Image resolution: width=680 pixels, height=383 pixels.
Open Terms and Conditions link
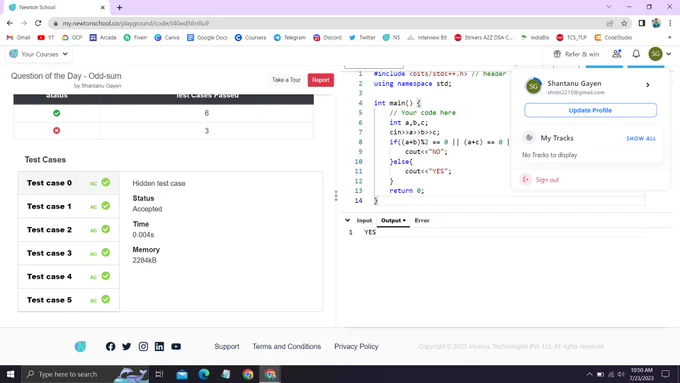point(287,347)
